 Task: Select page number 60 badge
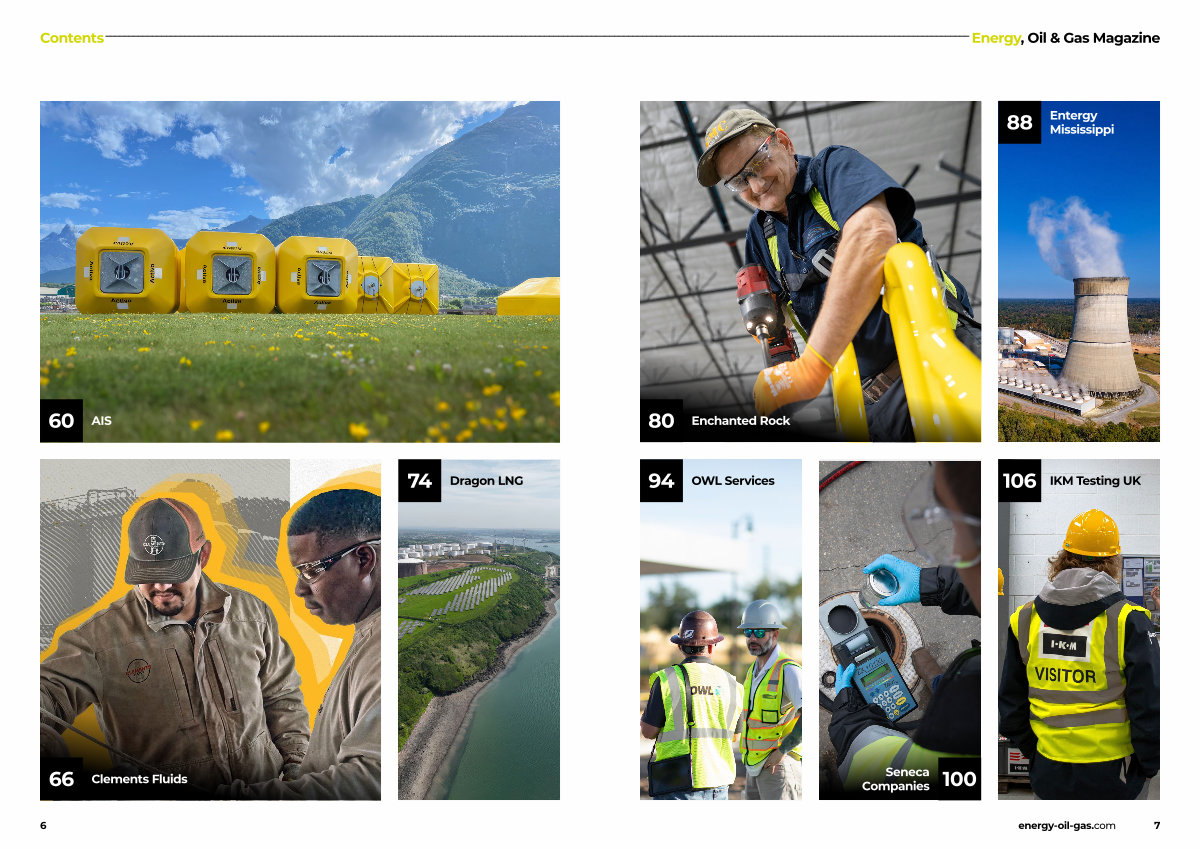tap(61, 421)
